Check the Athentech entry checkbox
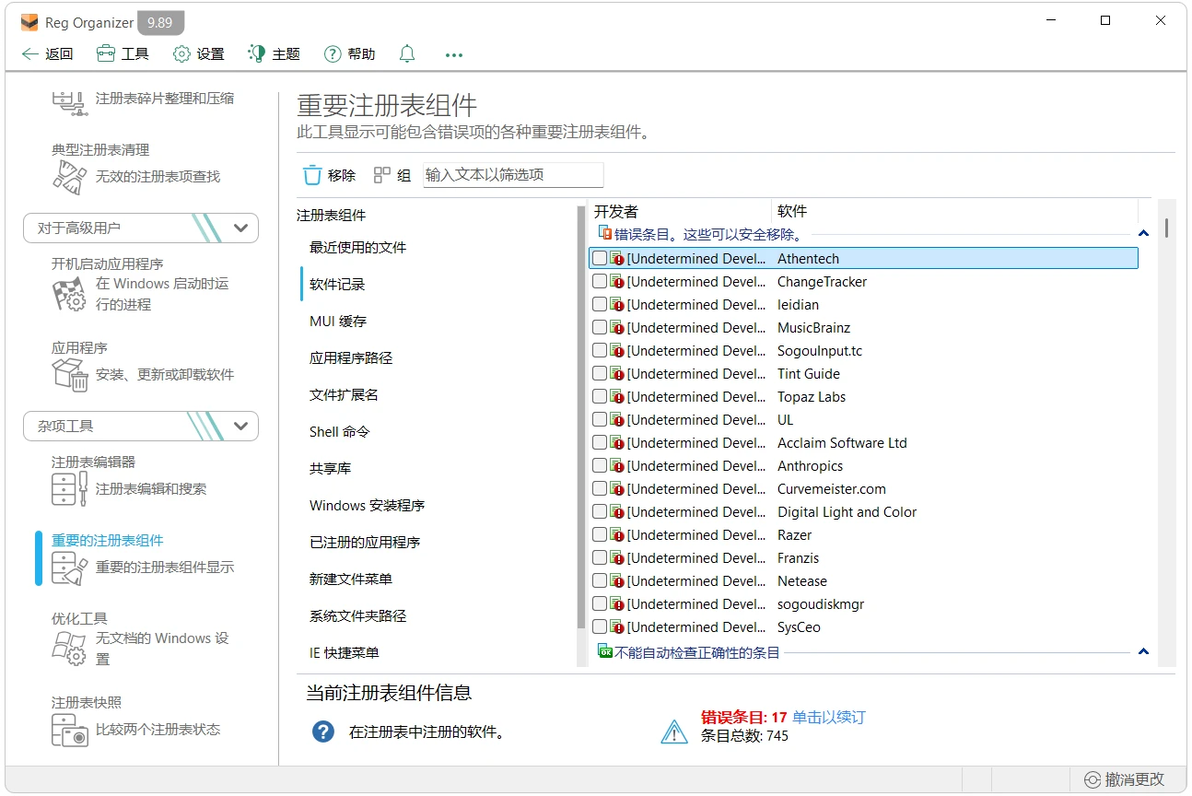The height and width of the screenshot is (796, 1192). (600, 258)
